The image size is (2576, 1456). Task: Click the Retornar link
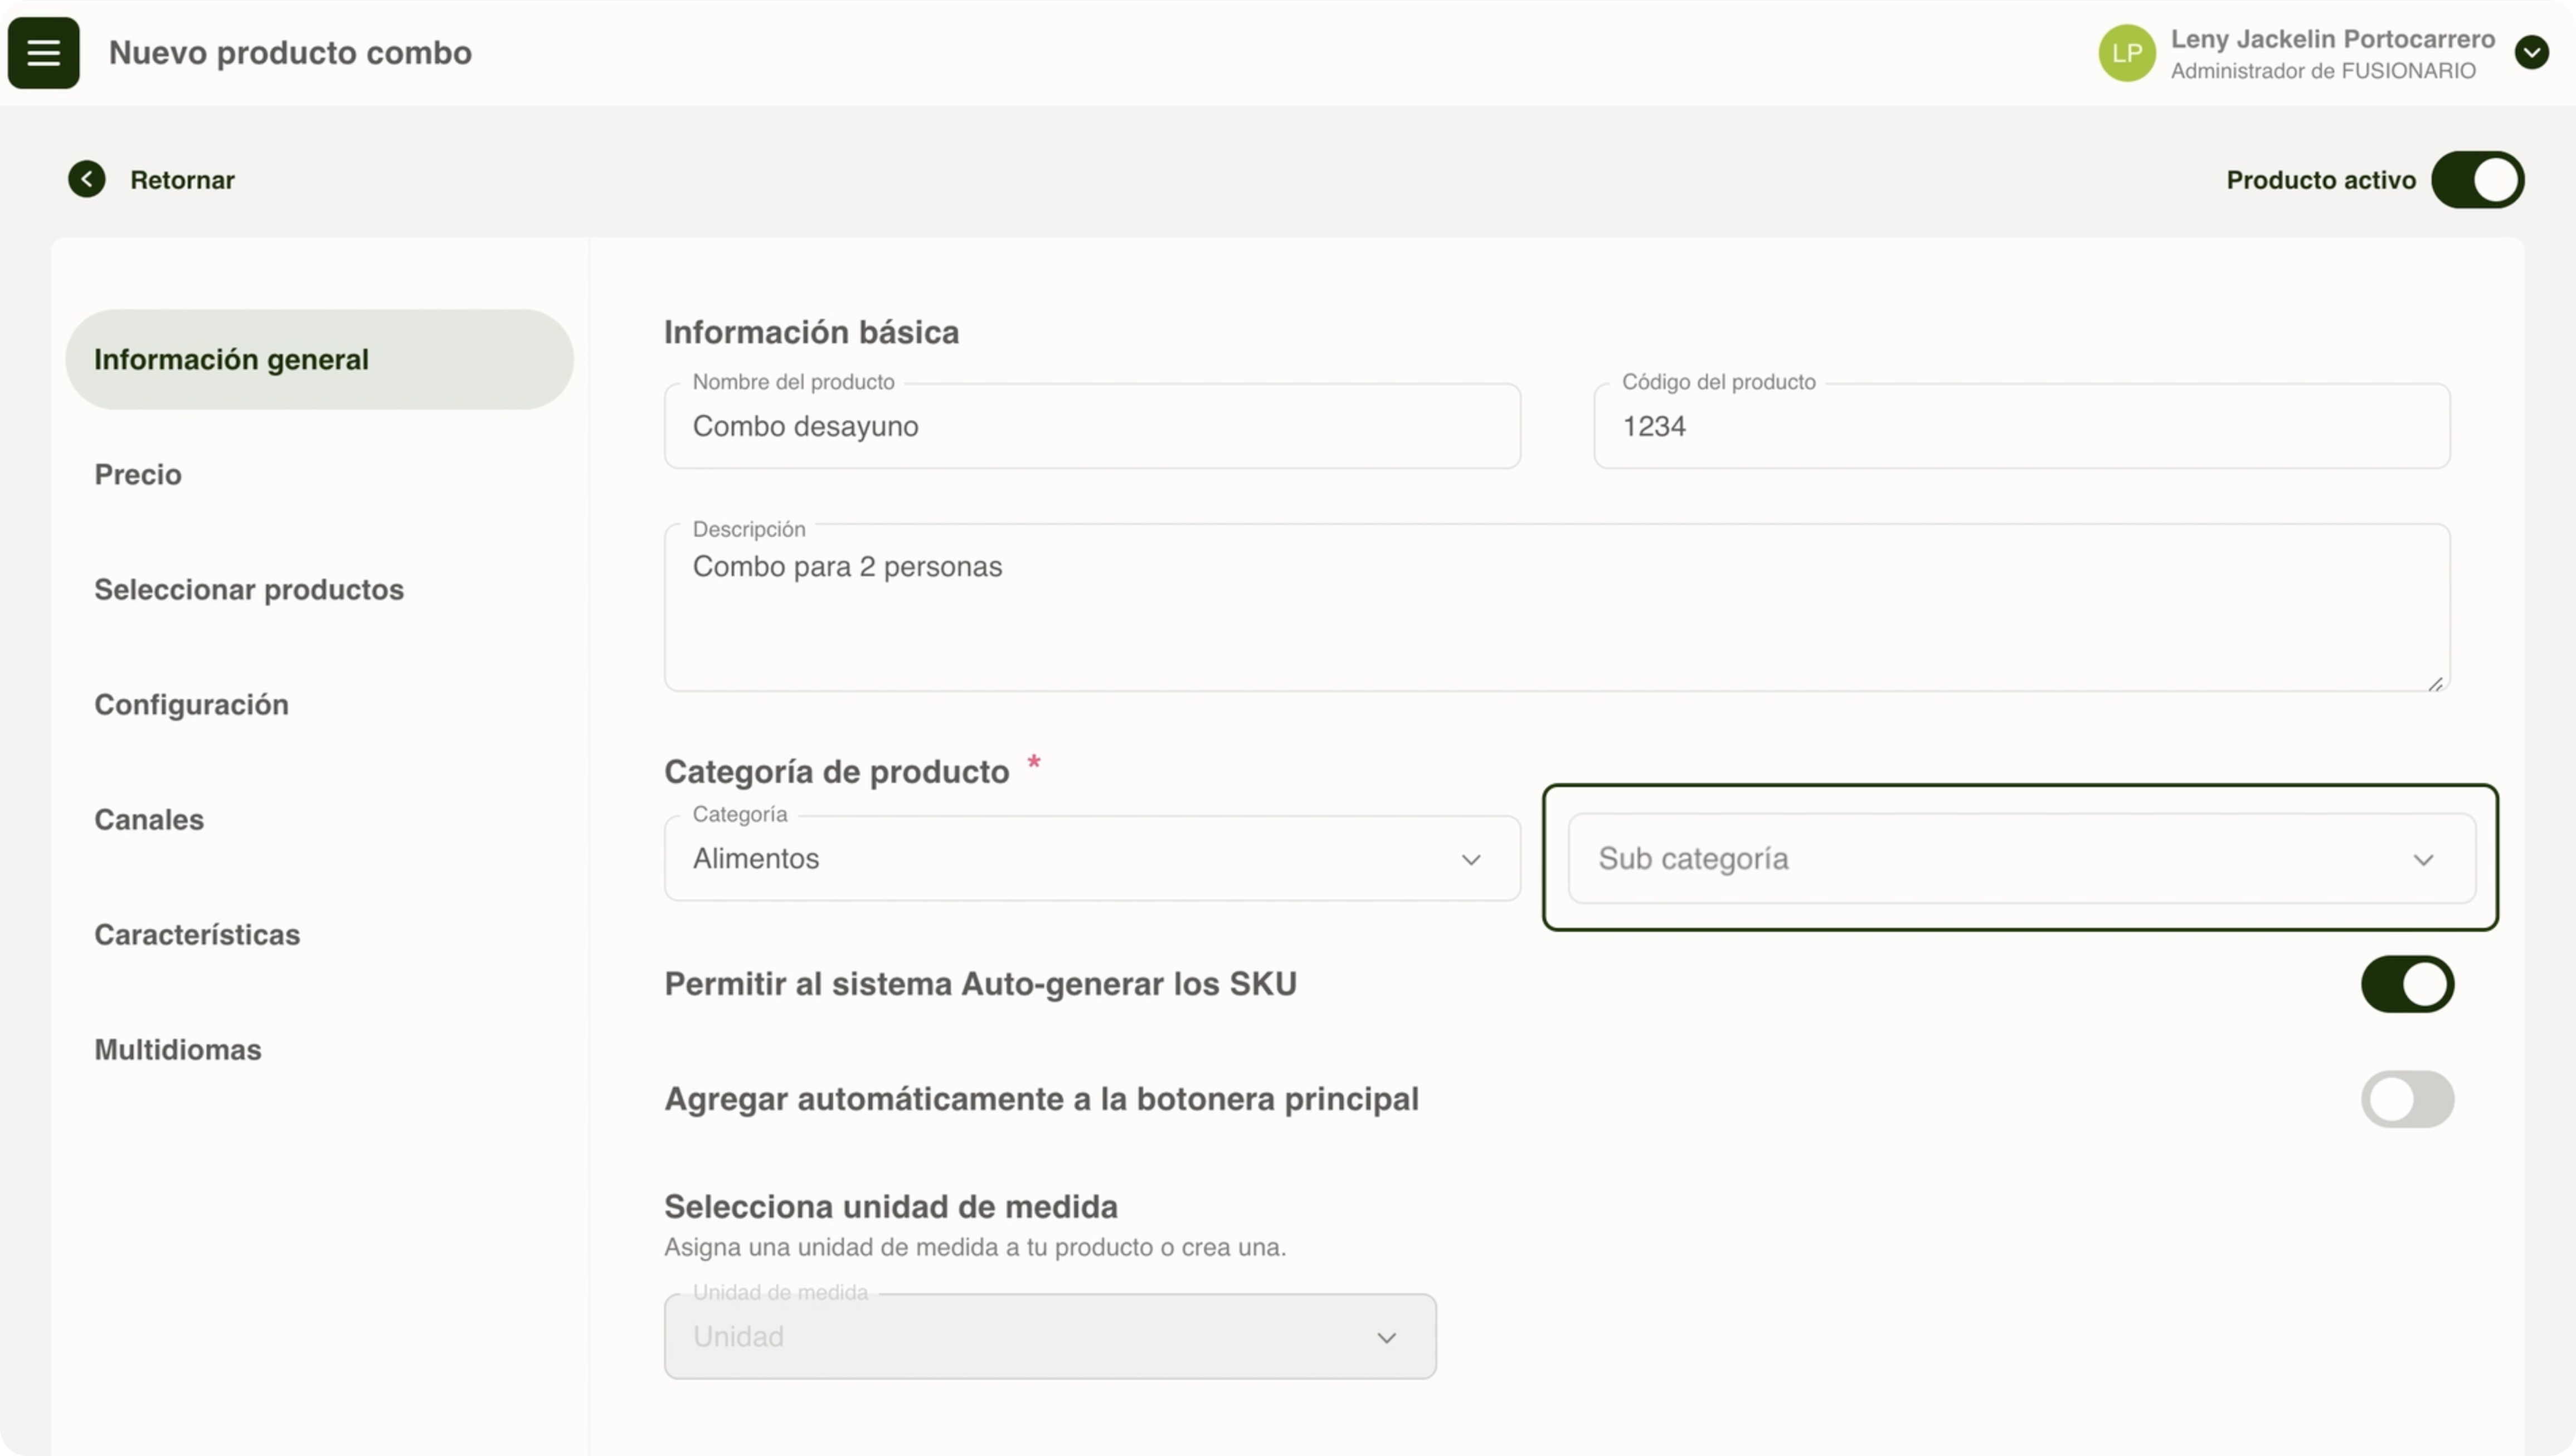(182, 180)
